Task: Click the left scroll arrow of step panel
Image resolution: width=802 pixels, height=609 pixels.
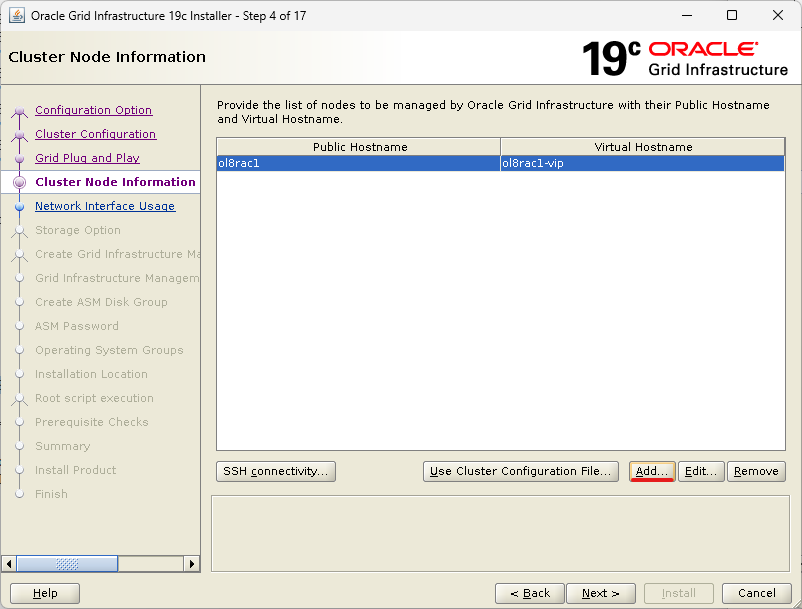Action: point(9,564)
